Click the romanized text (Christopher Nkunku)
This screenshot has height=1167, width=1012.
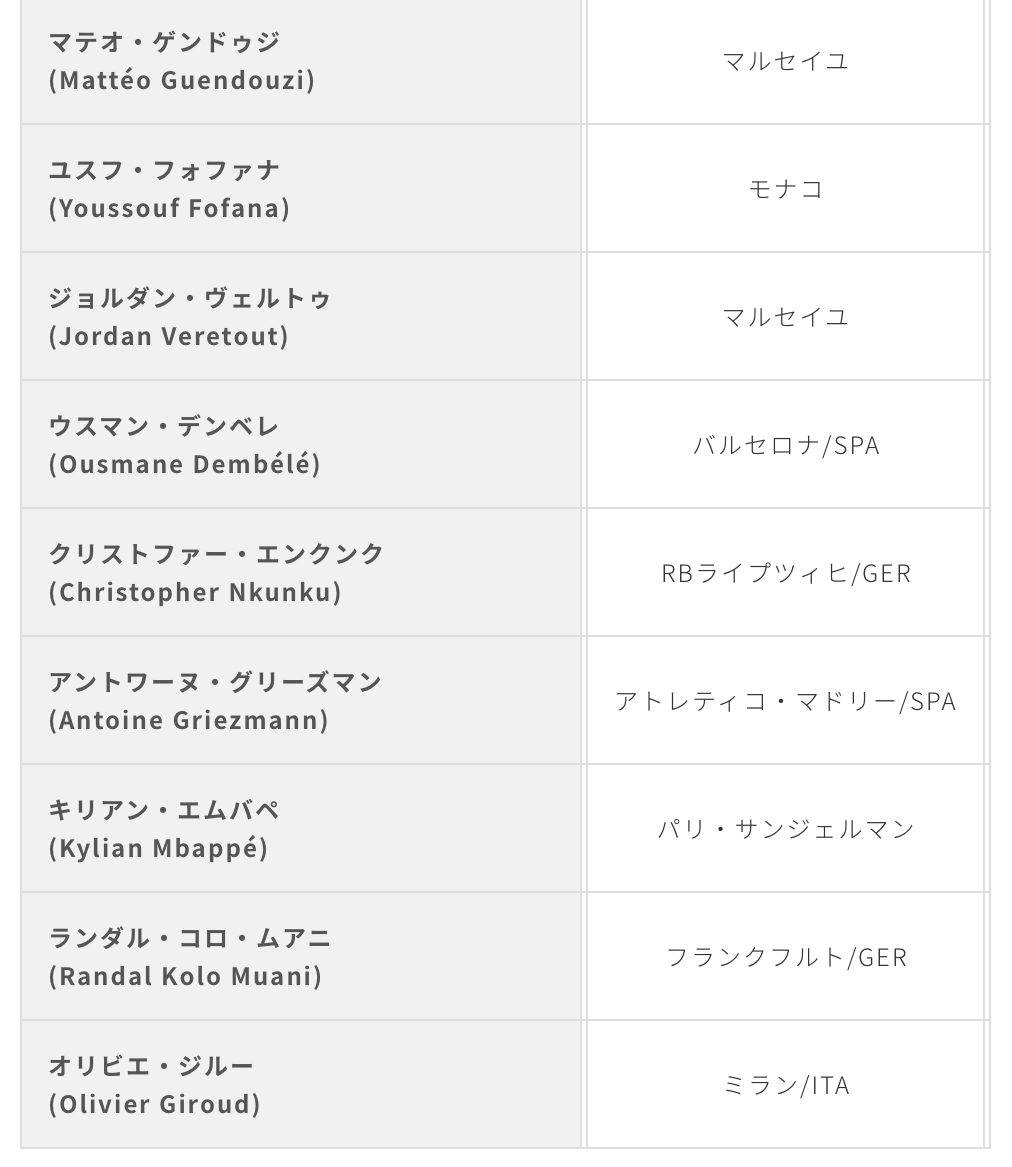(x=195, y=593)
